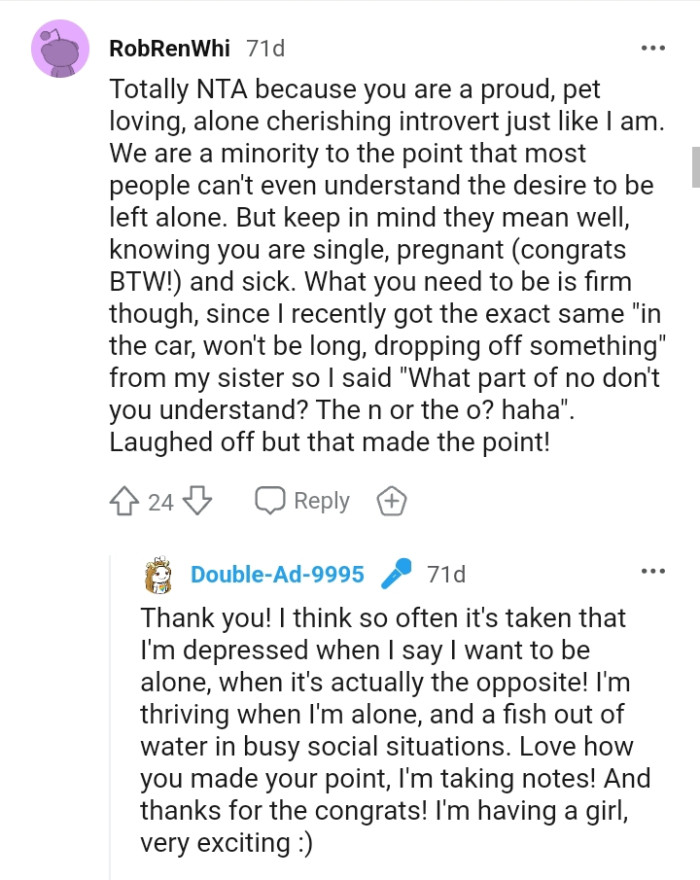Open three-dot menu on RobRenWhi's comment
This screenshot has width=700, height=880.
click(653, 48)
